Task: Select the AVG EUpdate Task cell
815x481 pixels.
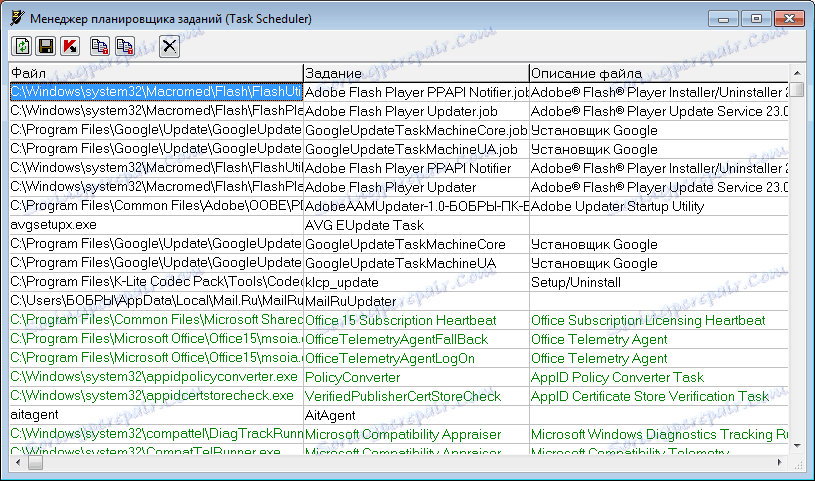Action: [x=416, y=225]
